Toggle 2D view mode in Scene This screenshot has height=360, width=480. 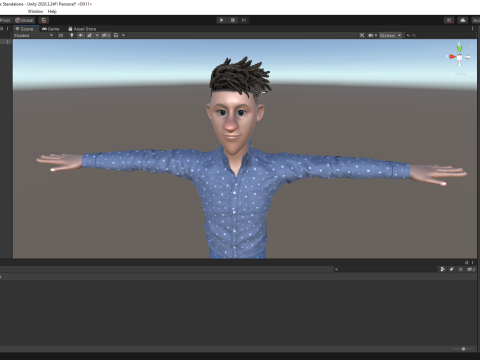[x=61, y=35]
